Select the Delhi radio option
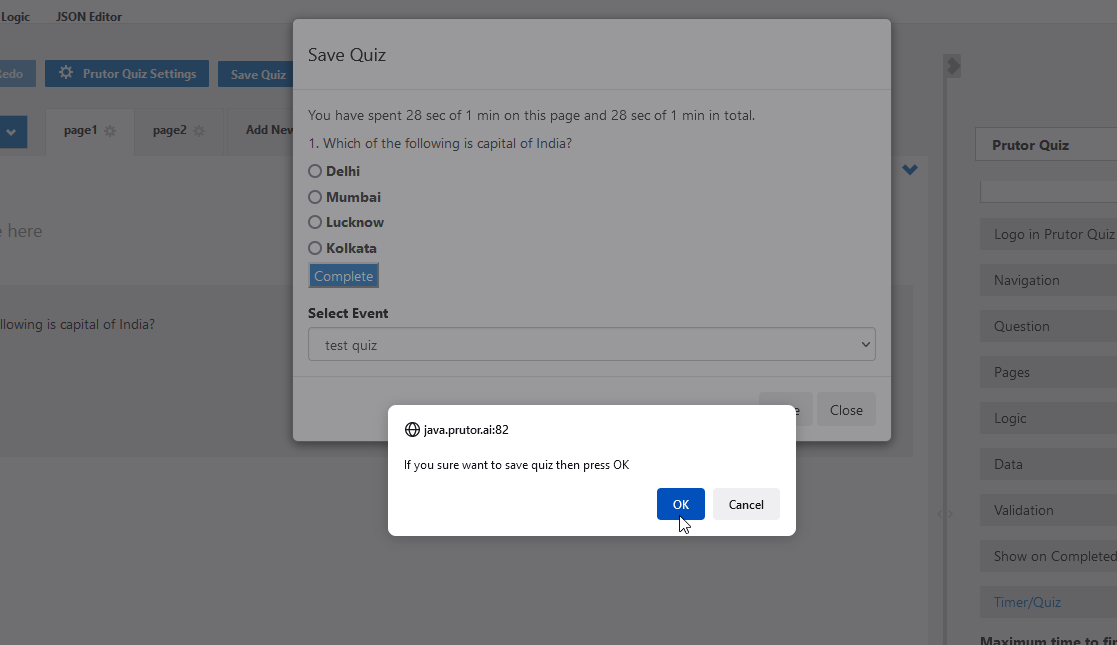The height and width of the screenshot is (645, 1117). coord(315,171)
